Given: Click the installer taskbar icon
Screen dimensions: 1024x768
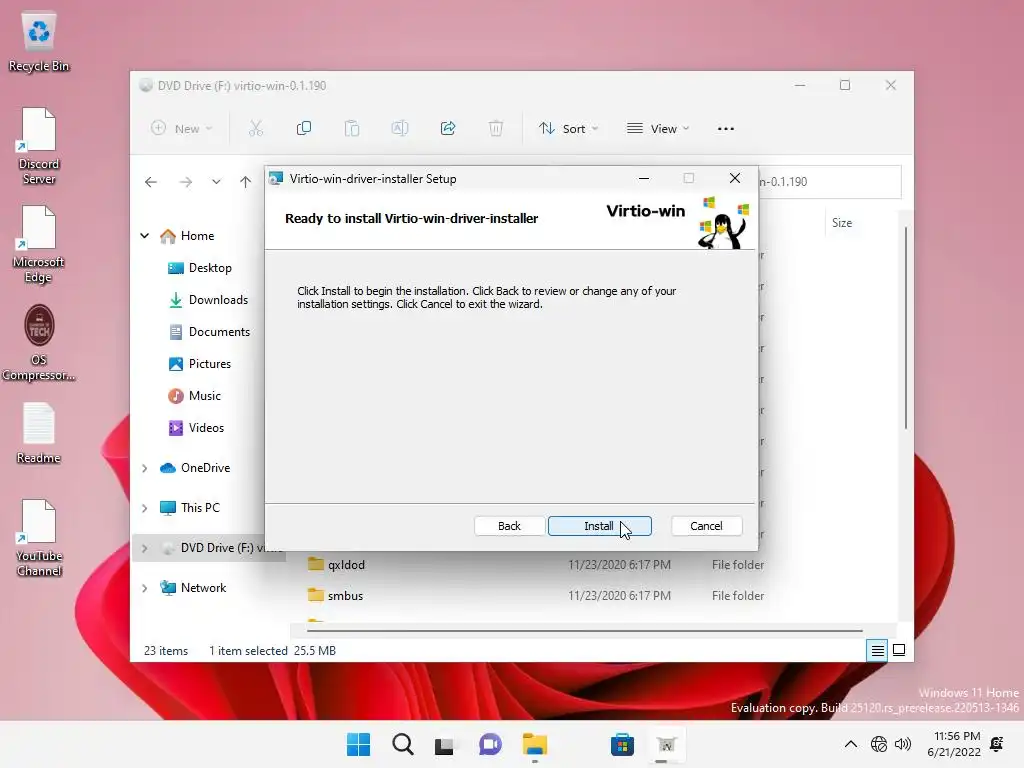Looking at the screenshot, I should pyautogui.click(x=665, y=744).
